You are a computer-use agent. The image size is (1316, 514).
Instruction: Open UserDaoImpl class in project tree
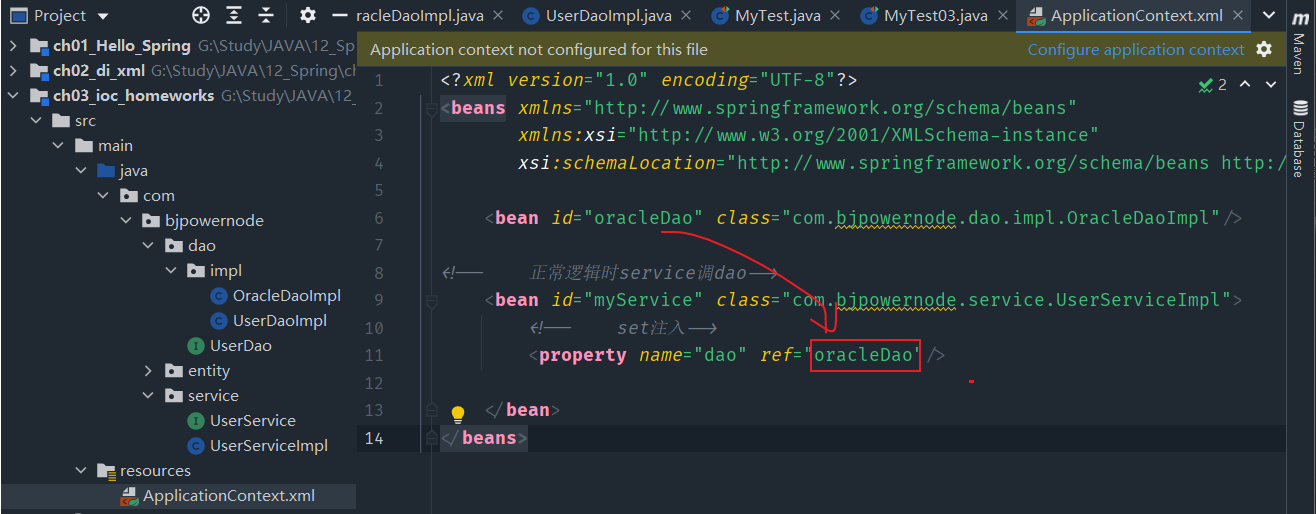point(280,321)
